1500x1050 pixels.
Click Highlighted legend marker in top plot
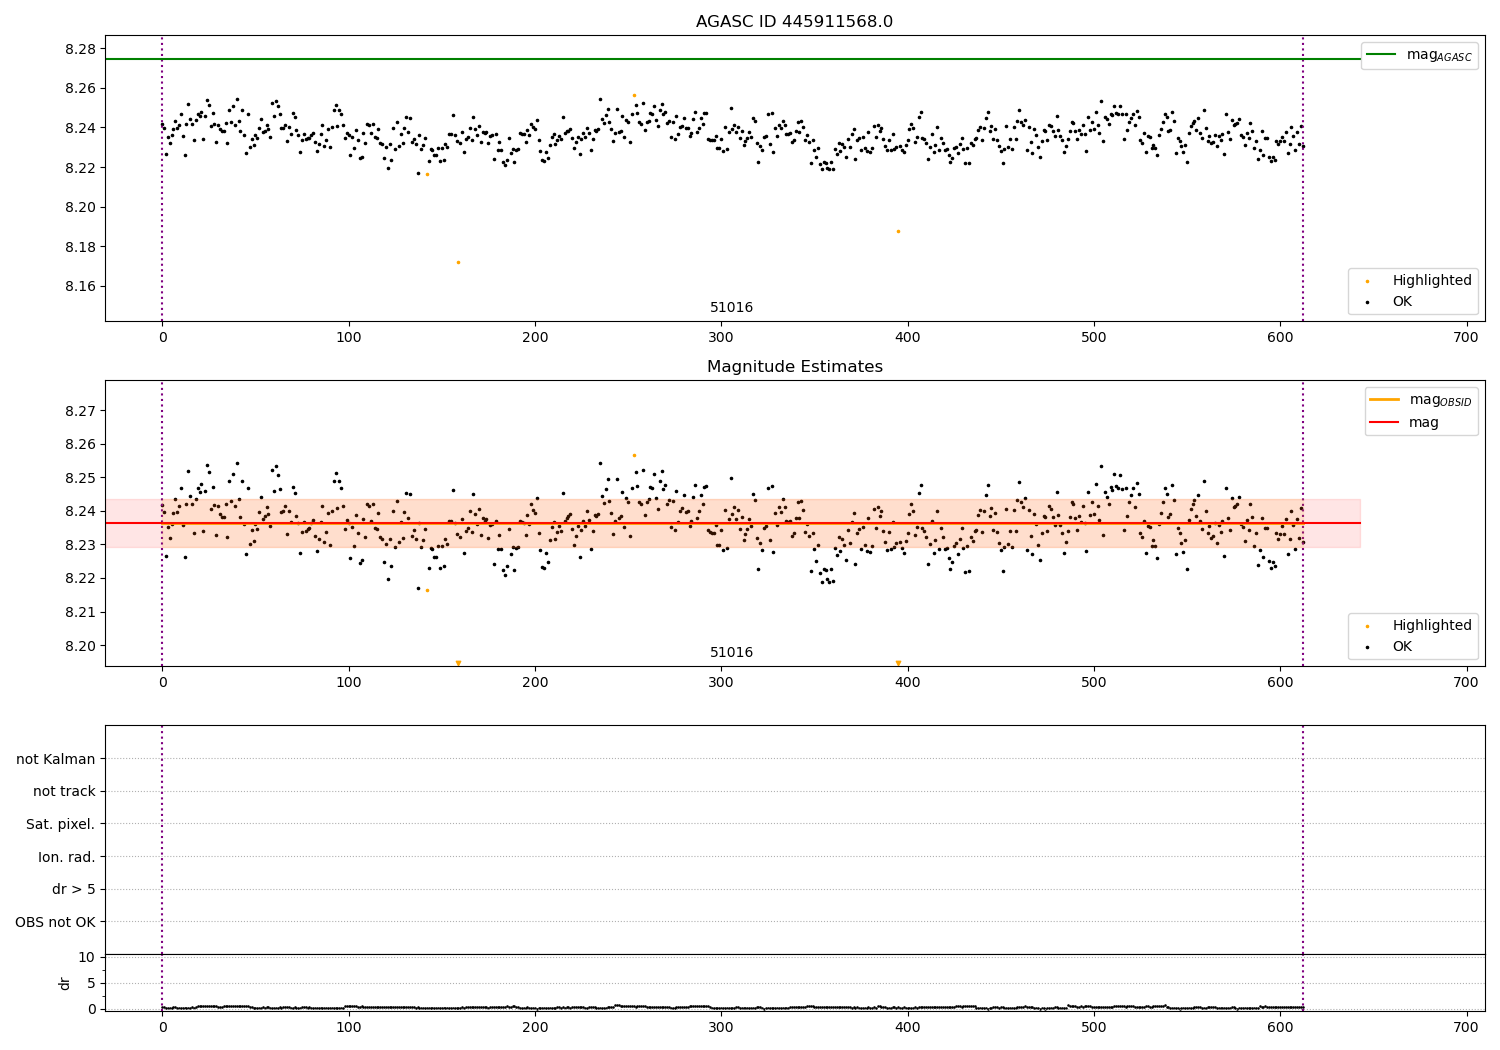click(x=1367, y=281)
